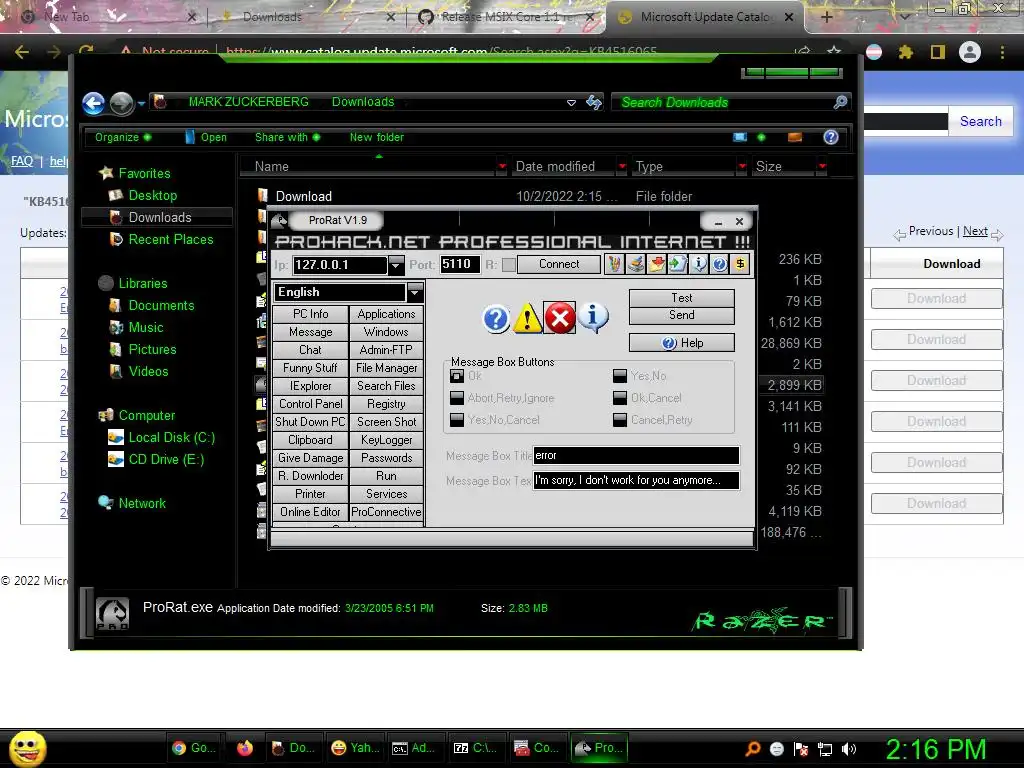Click the Next link on catalog page
The width and height of the screenshot is (1024, 768).
tap(975, 231)
